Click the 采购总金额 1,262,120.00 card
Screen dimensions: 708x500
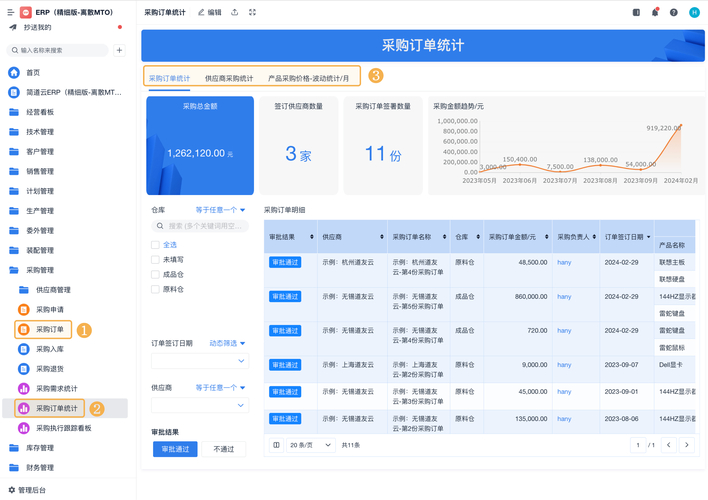tap(200, 145)
